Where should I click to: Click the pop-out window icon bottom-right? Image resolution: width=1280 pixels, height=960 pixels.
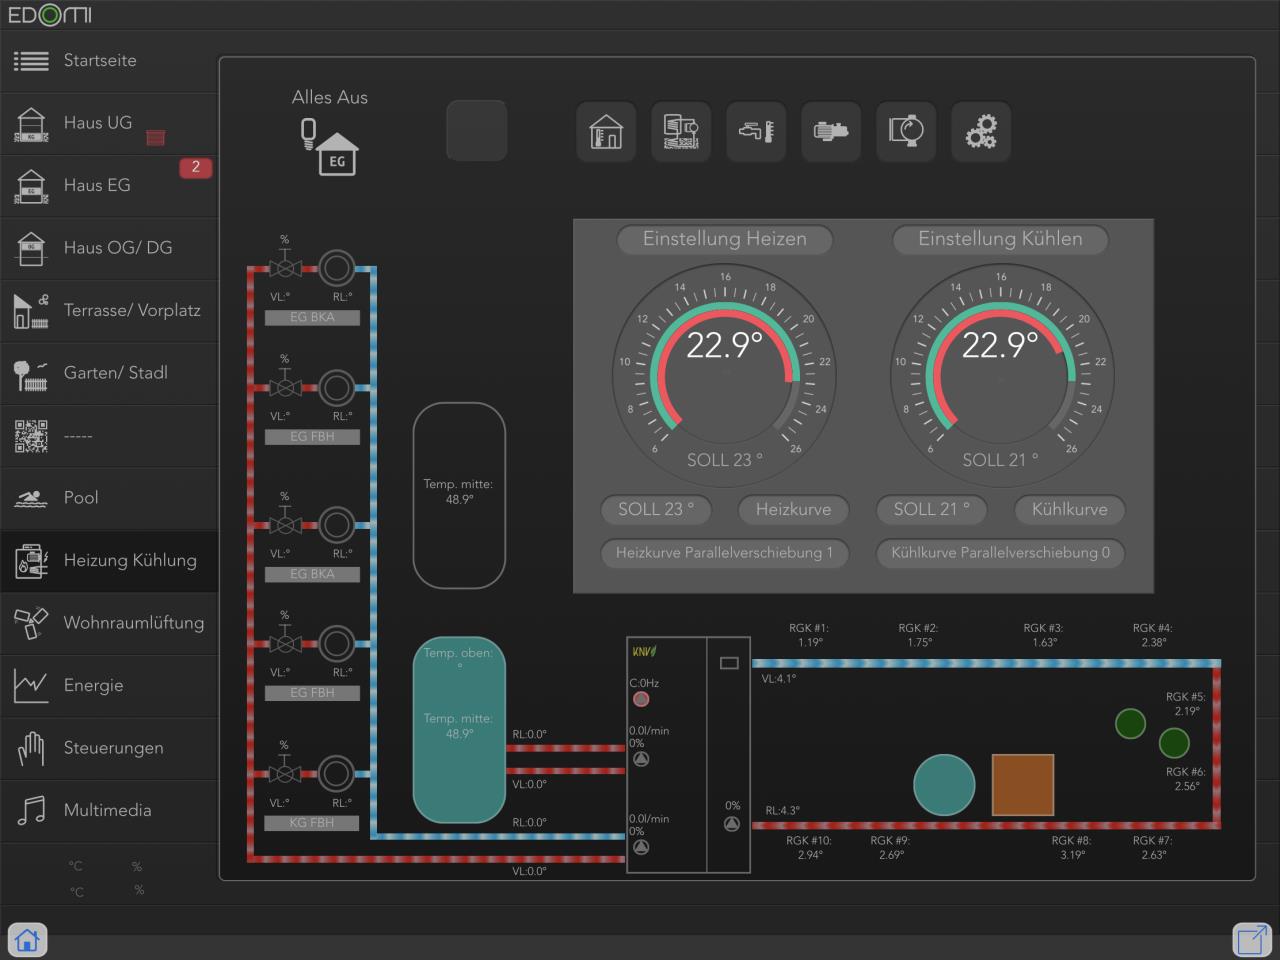click(1252, 940)
